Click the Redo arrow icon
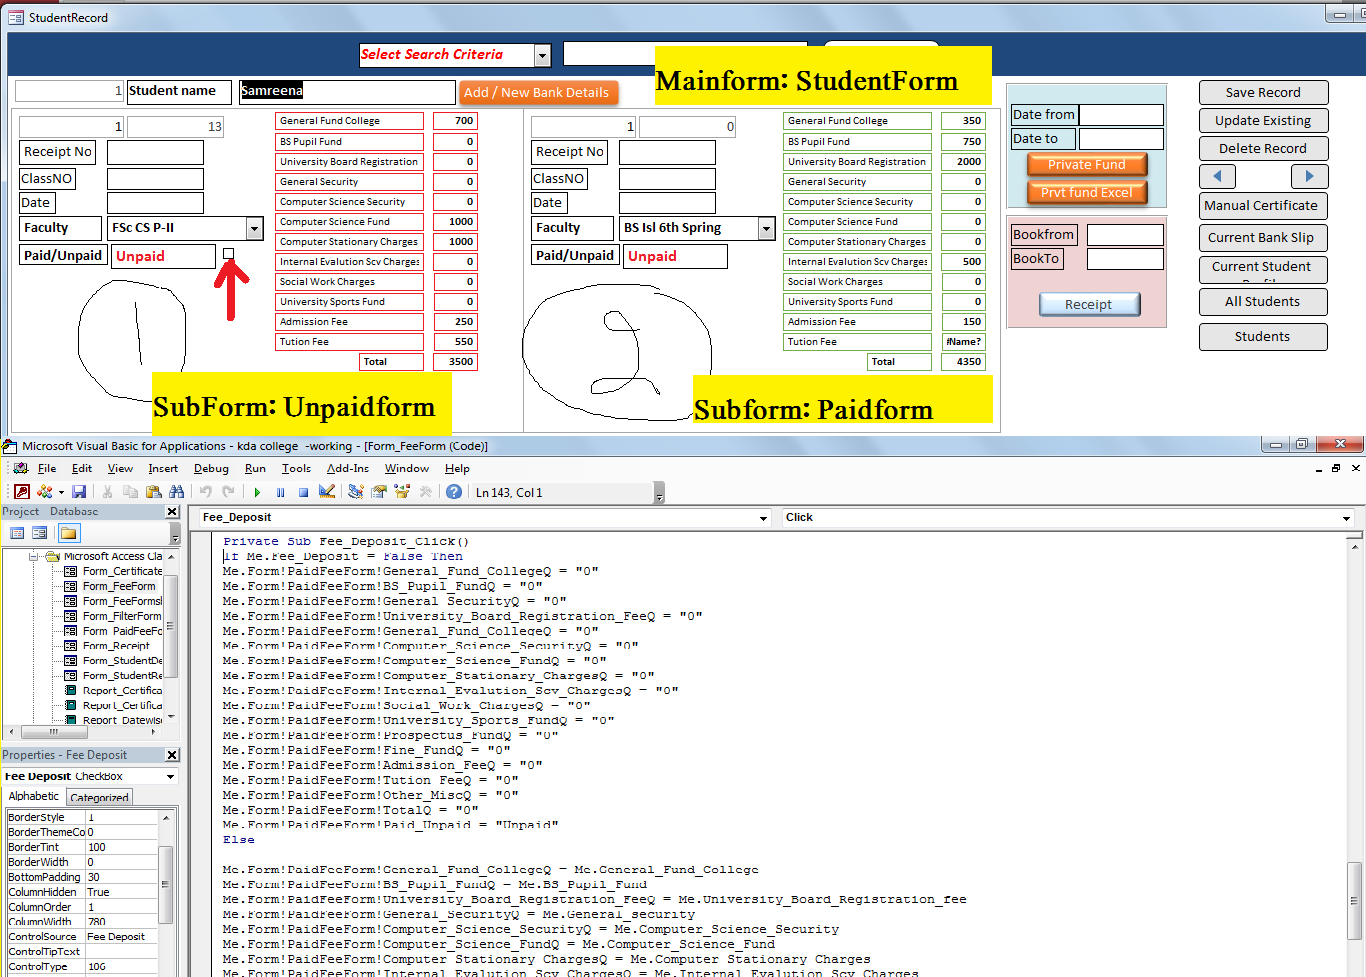The image size is (1366, 977). (228, 492)
